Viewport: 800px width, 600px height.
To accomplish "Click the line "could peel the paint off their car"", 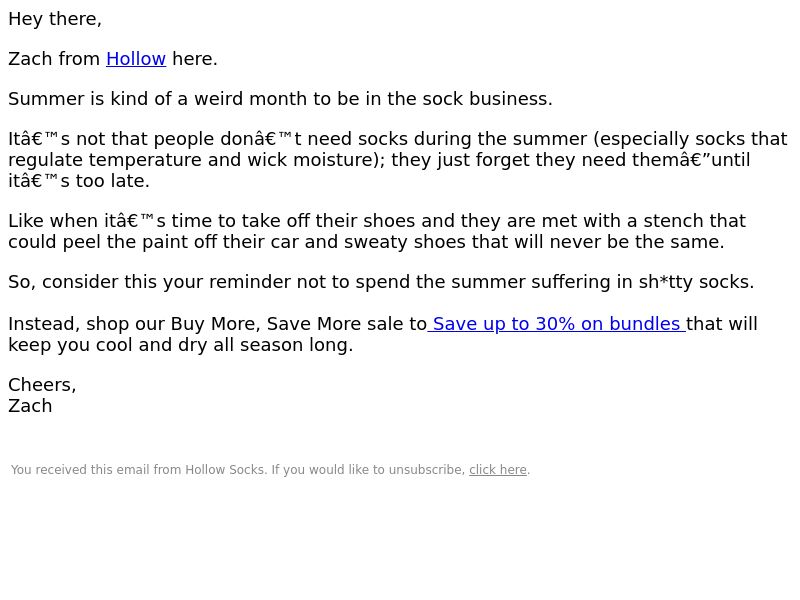I will coord(366,242).
